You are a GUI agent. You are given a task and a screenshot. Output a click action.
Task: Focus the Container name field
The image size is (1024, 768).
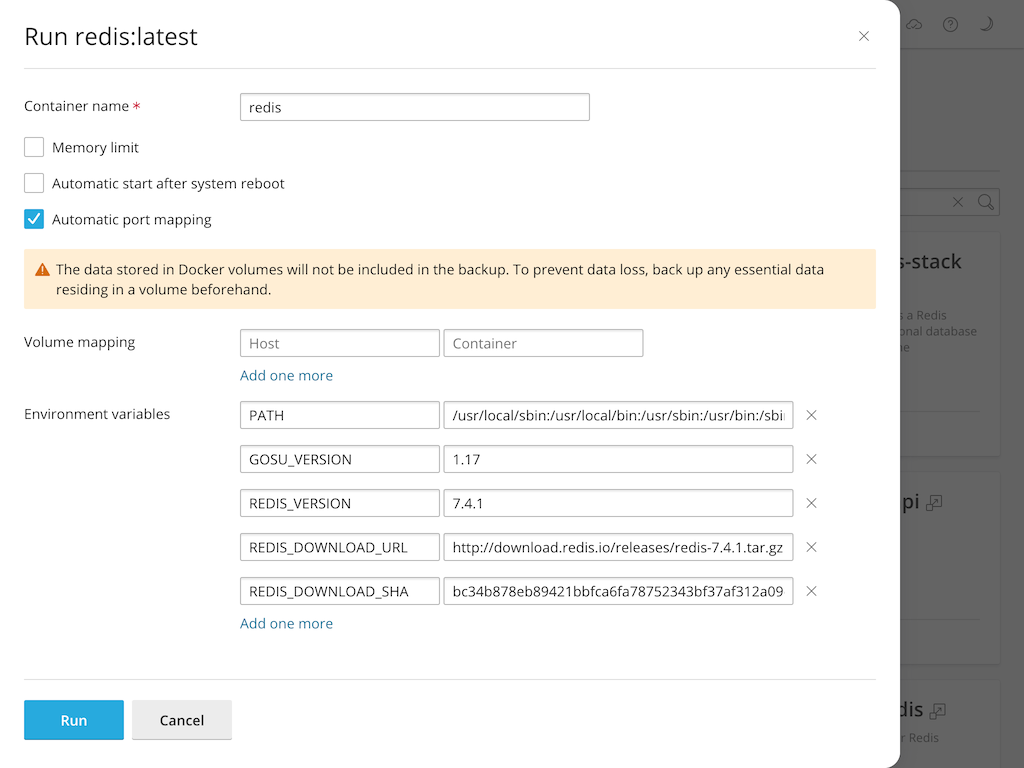tap(414, 107)
